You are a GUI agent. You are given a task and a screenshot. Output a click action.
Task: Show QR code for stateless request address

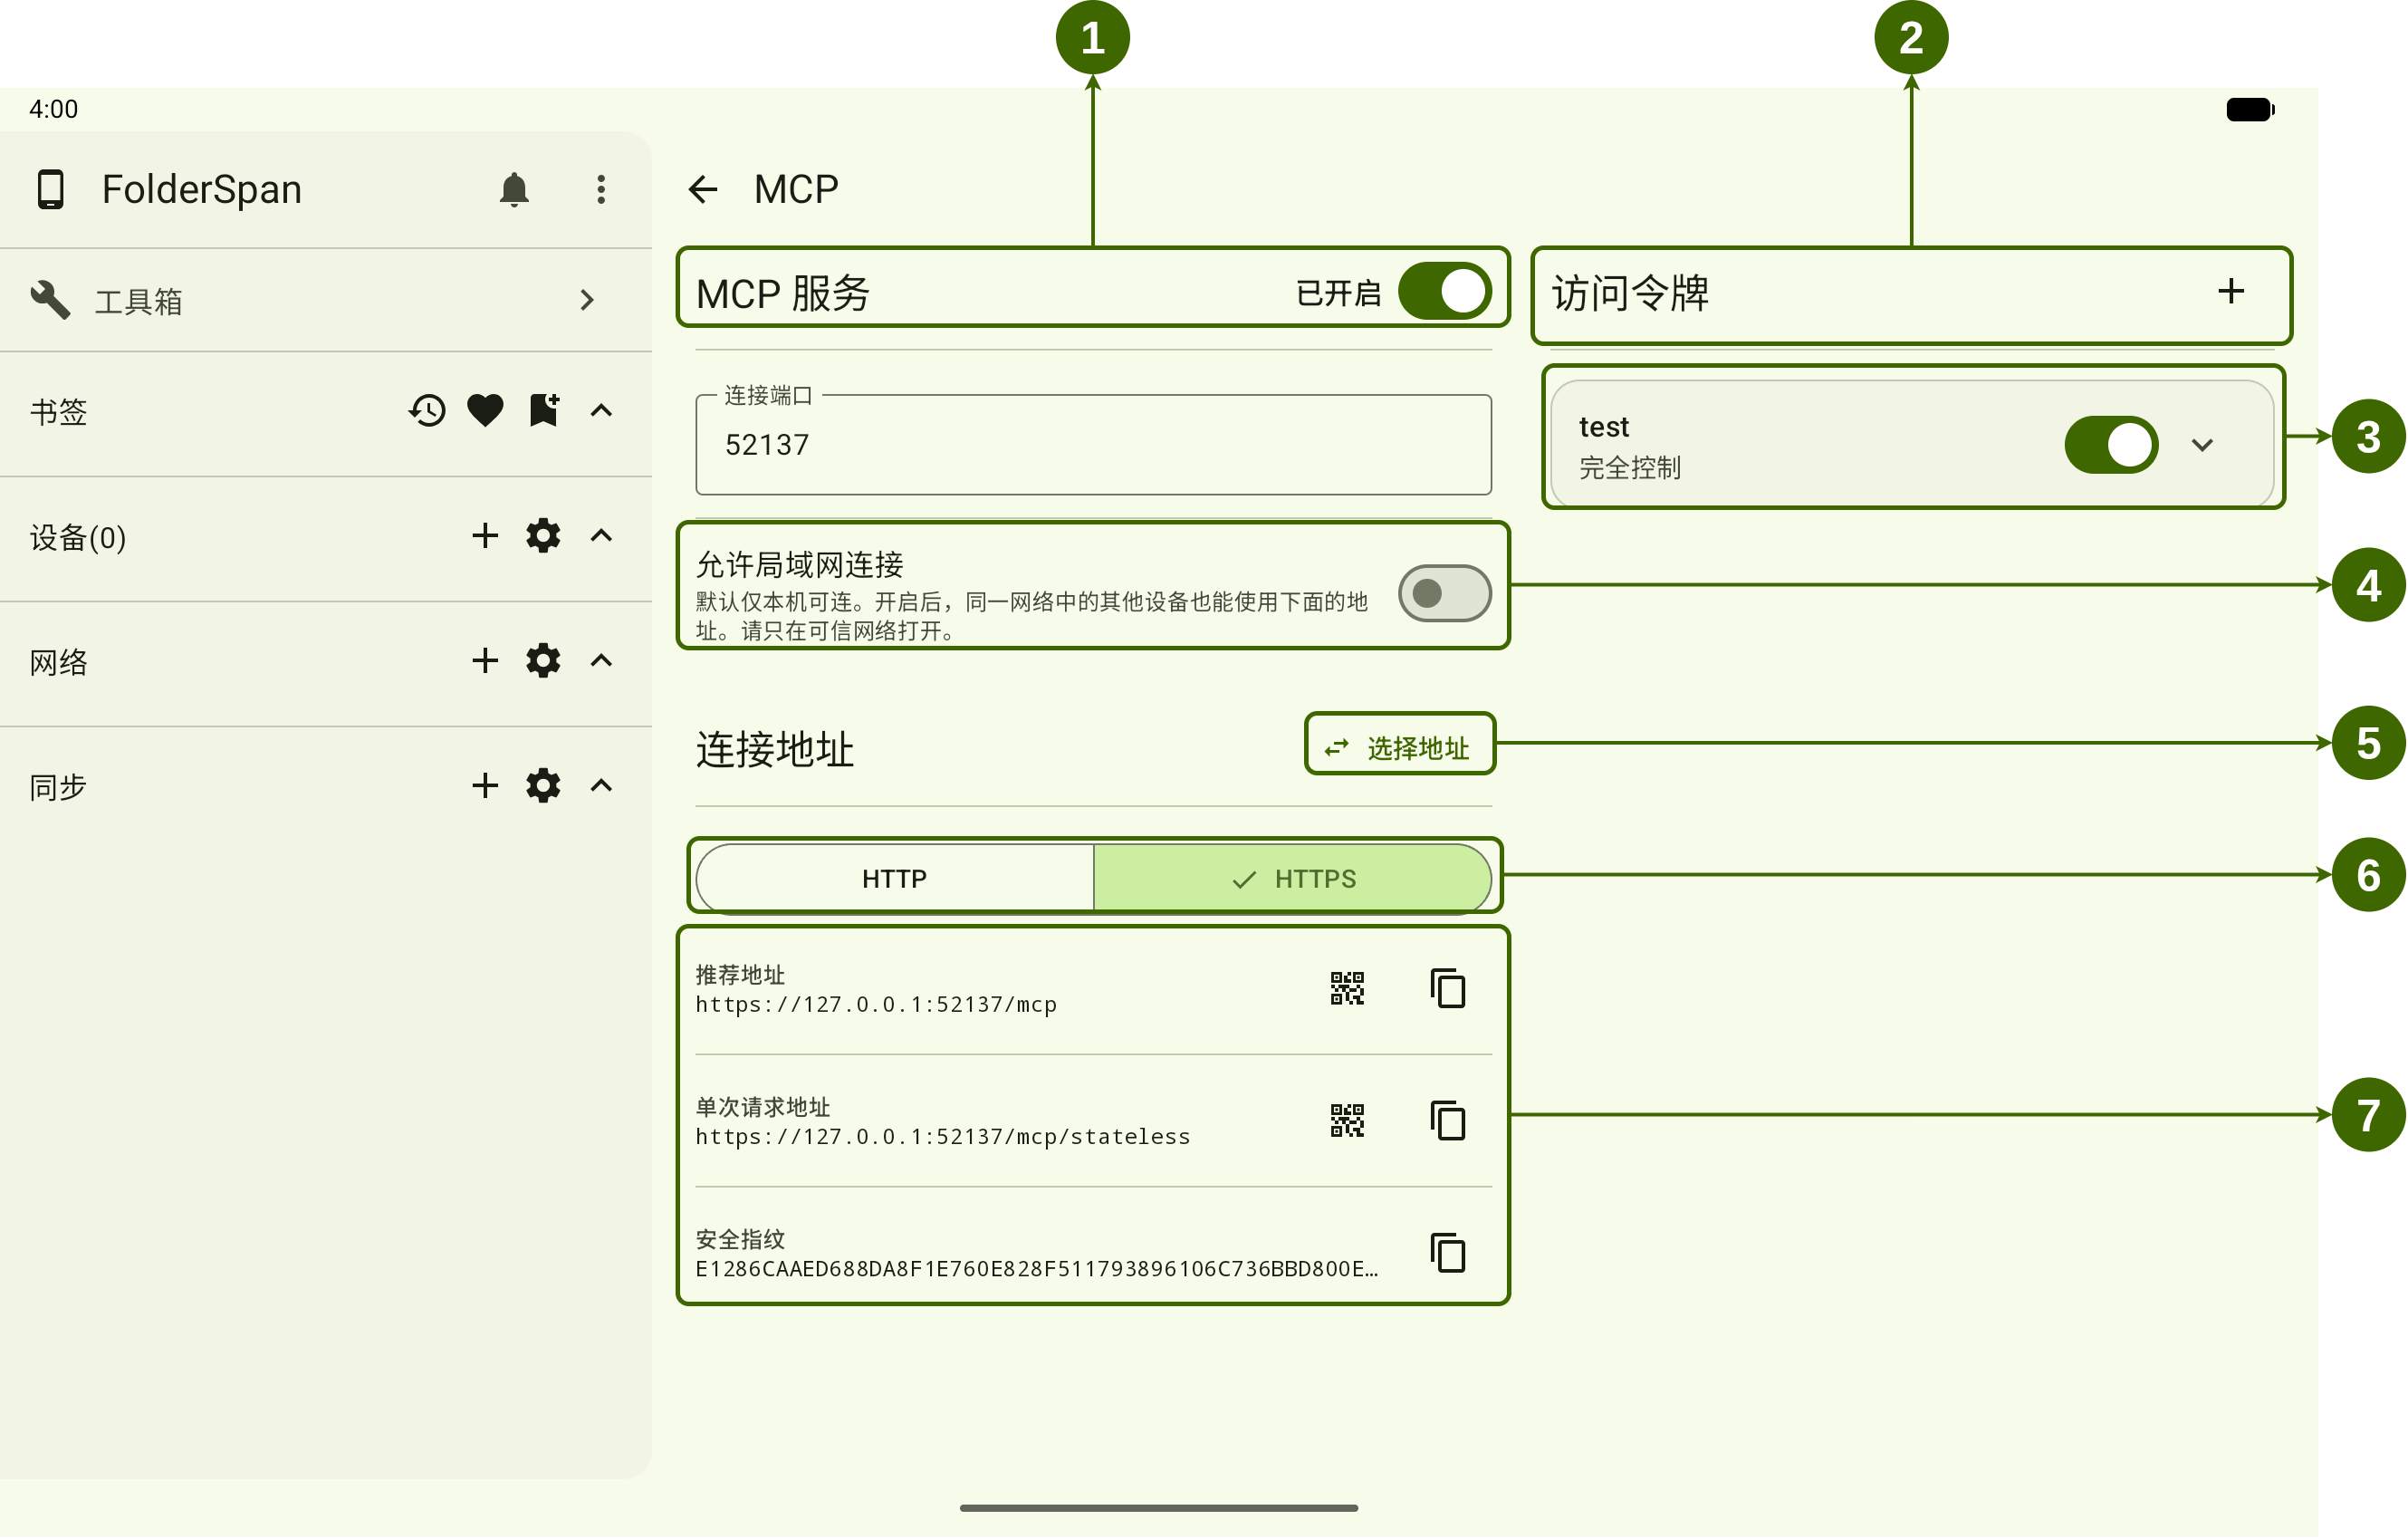(x=1347, y=1121)
